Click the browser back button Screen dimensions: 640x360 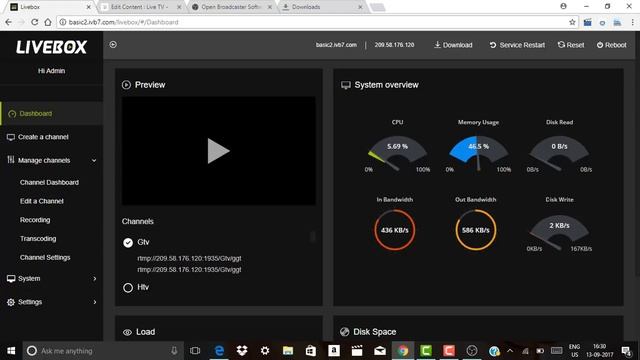click(9, 22)
